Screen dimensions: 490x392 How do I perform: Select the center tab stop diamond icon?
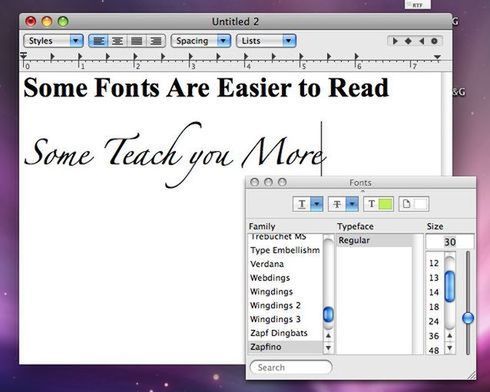point(408,41)
